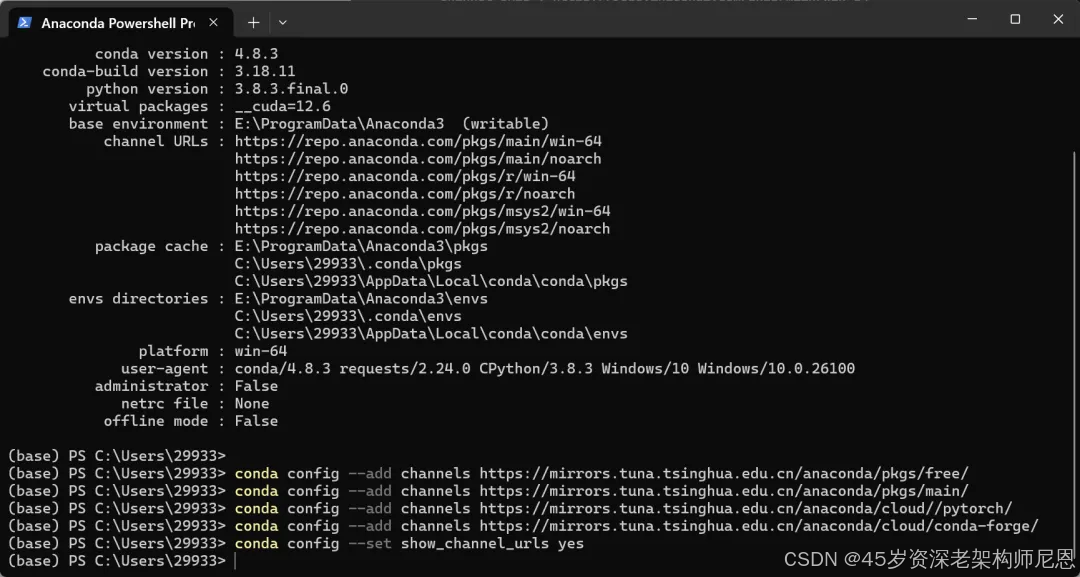Click the last prompt line with cursor

pos(121,561)
